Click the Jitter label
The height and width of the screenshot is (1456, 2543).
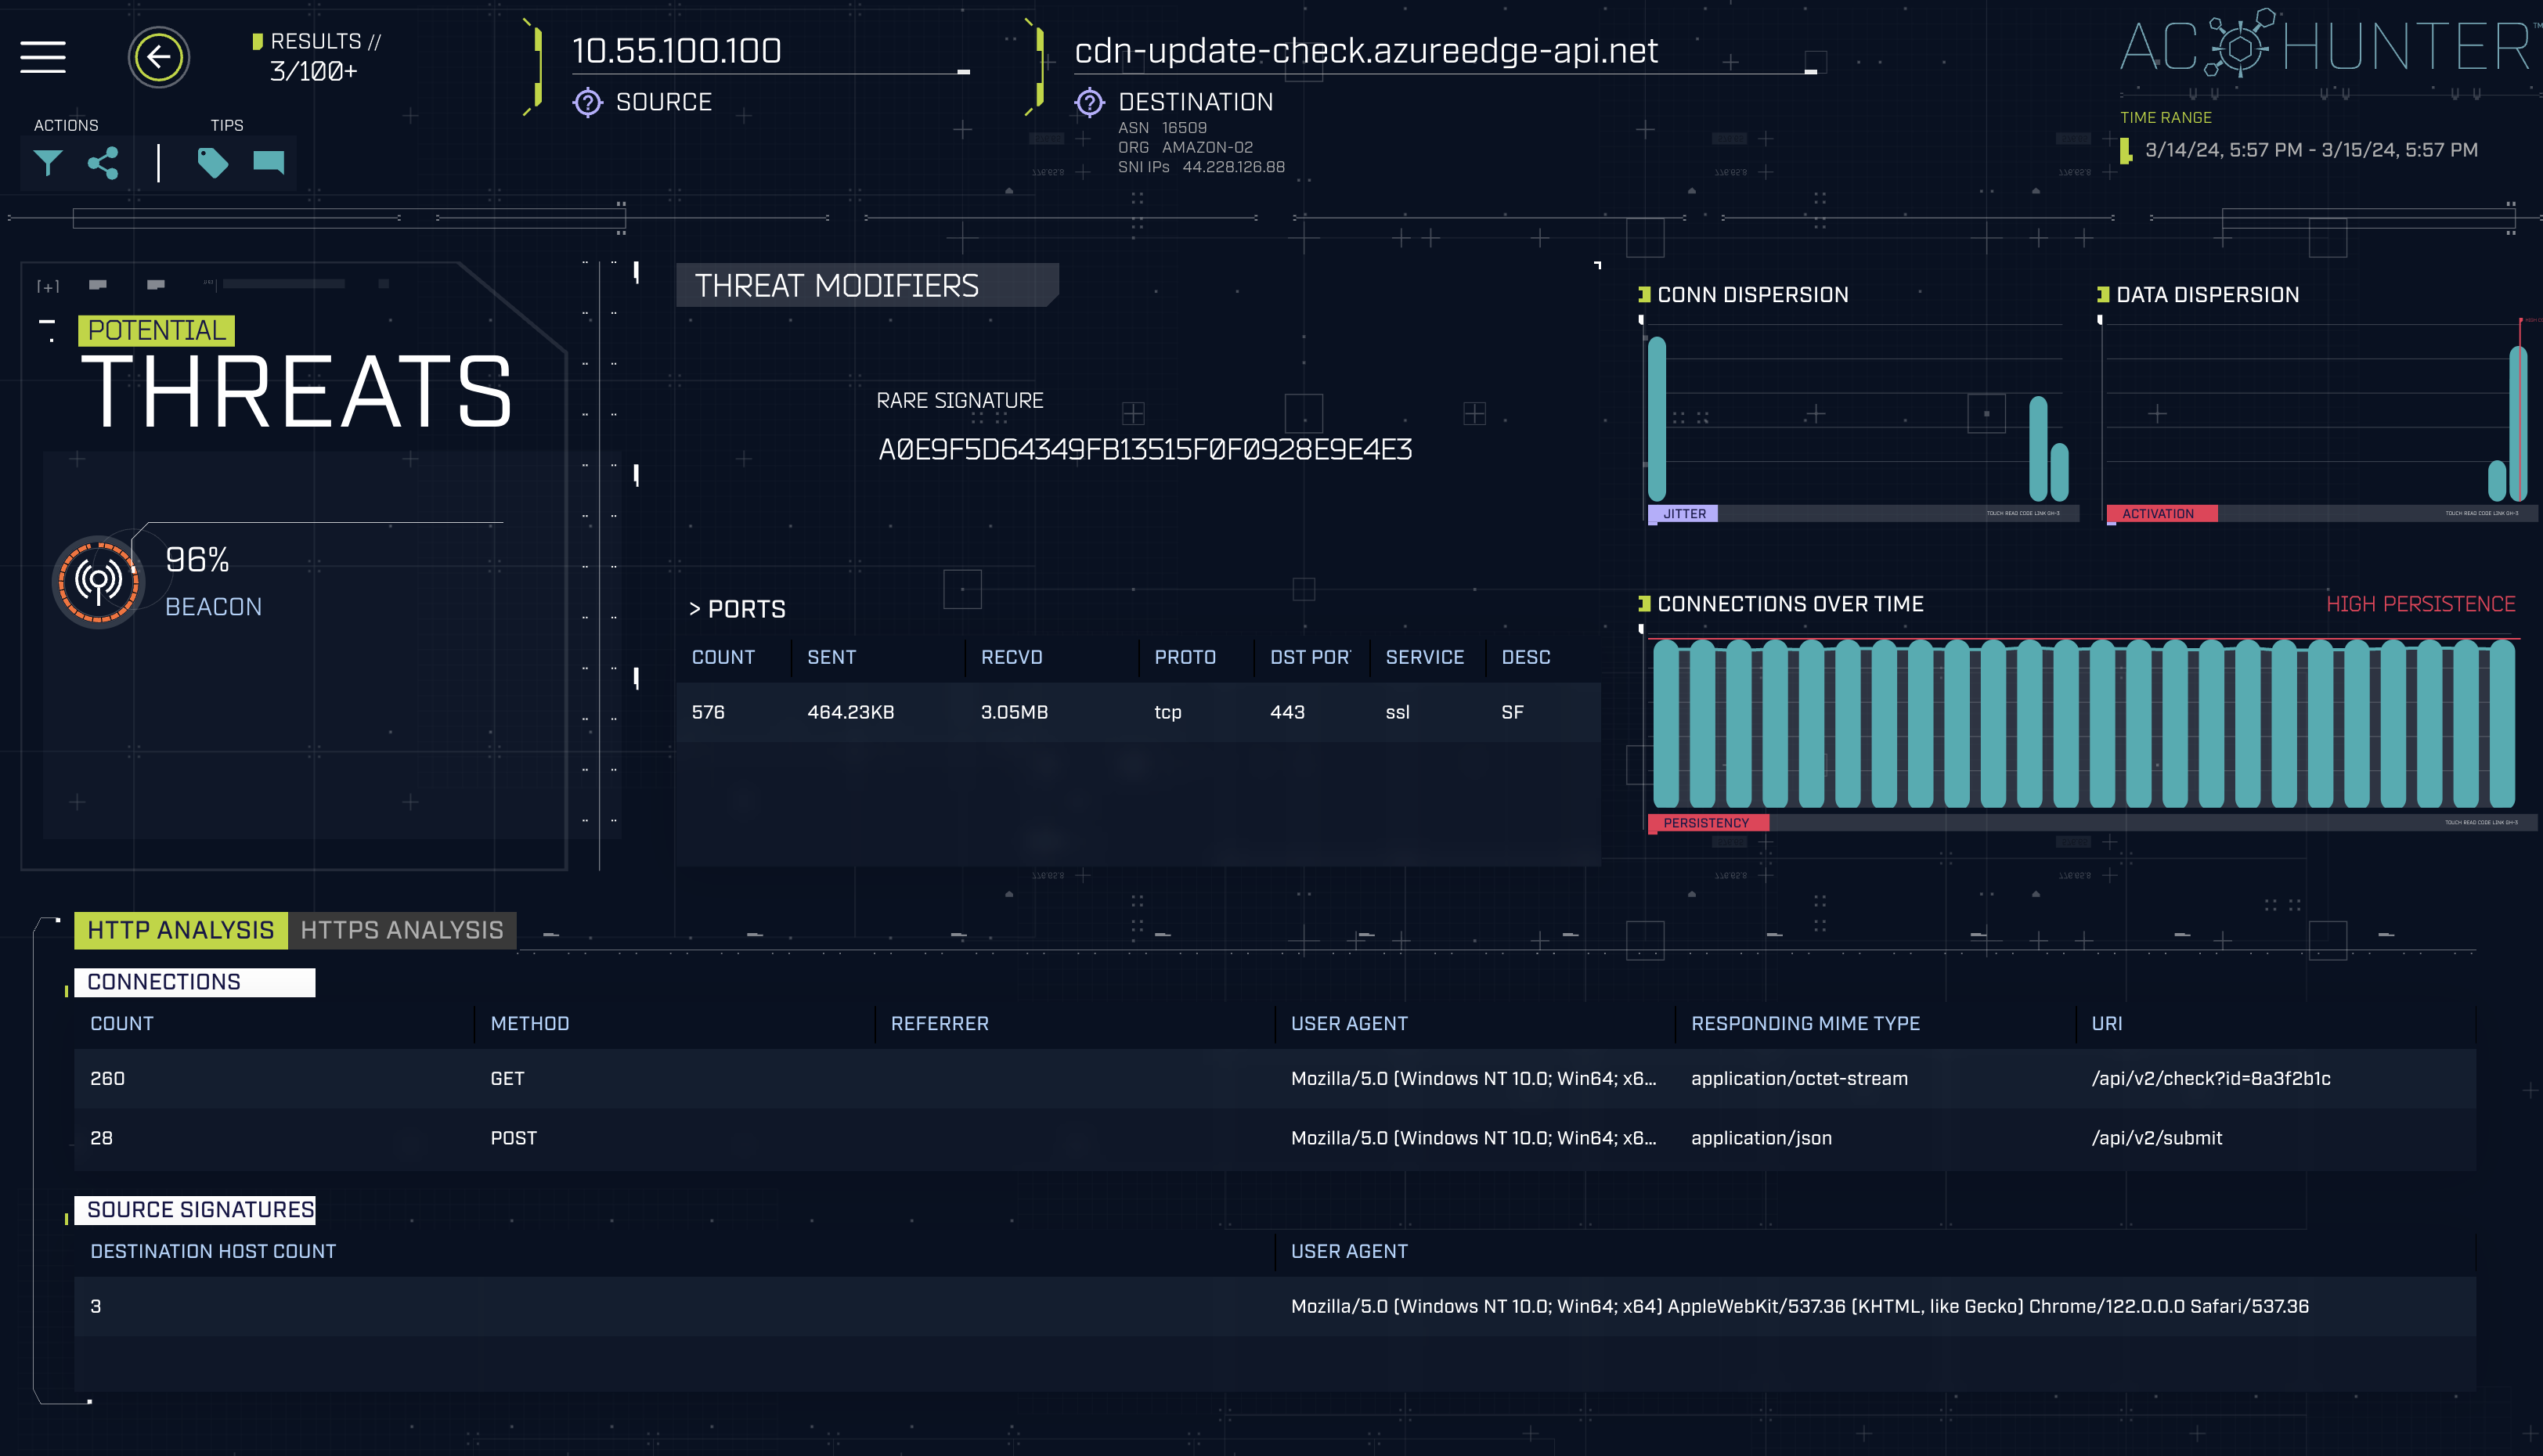[x=1684, y=513]
